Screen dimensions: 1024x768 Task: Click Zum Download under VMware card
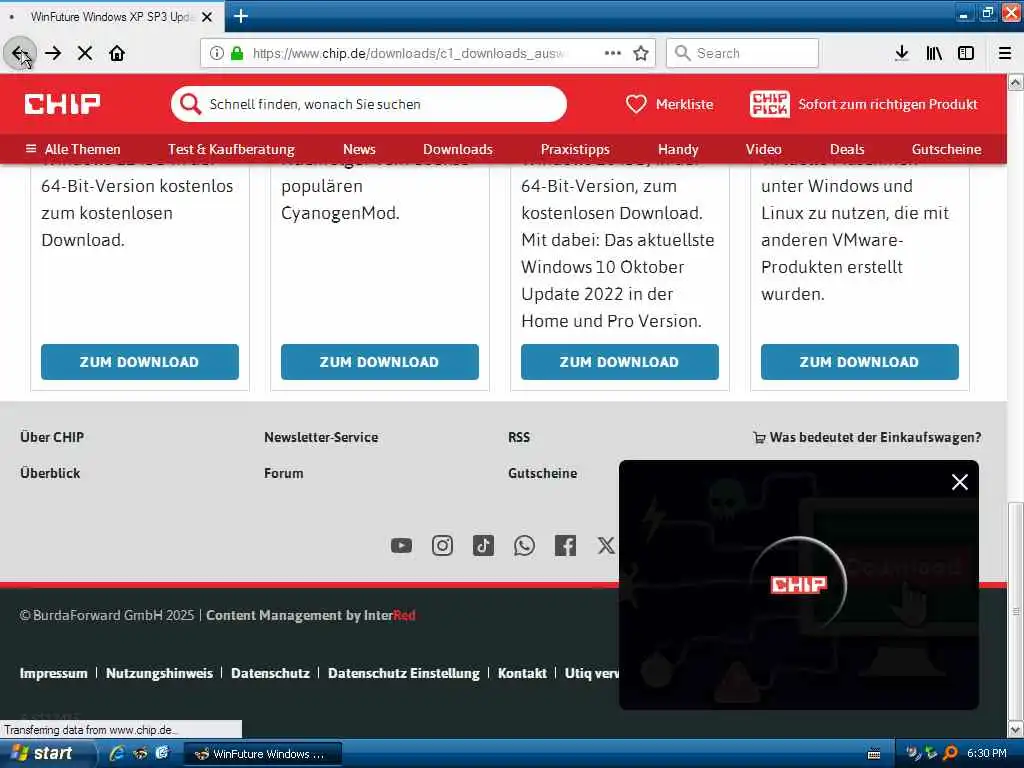[859, 362]
